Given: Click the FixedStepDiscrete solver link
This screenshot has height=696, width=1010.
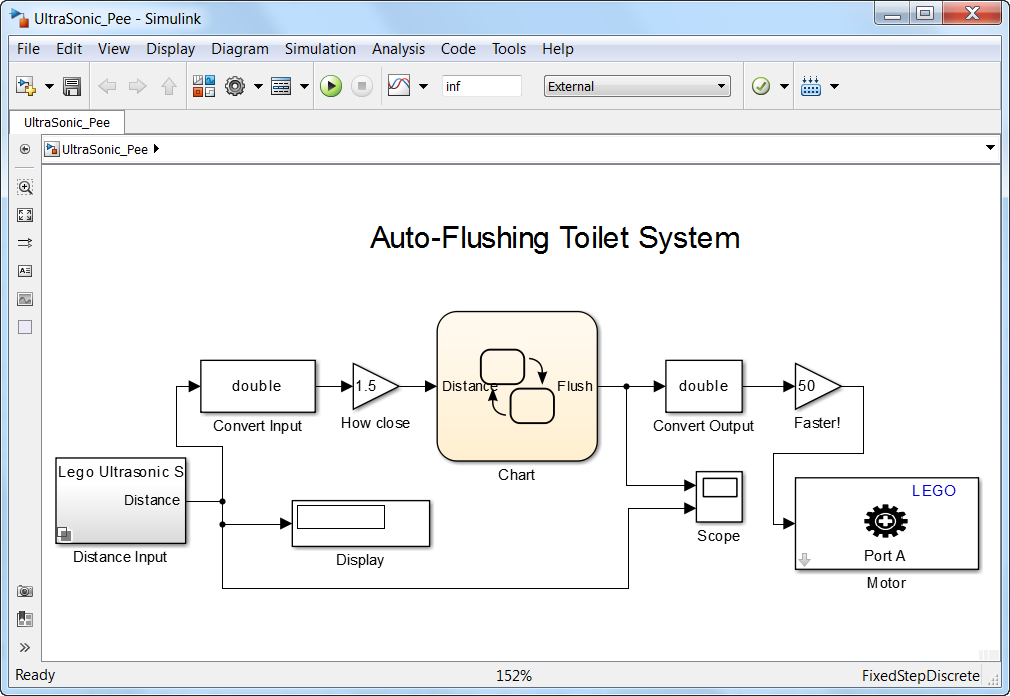Looking at the screenshot, I should click(920, 676).
